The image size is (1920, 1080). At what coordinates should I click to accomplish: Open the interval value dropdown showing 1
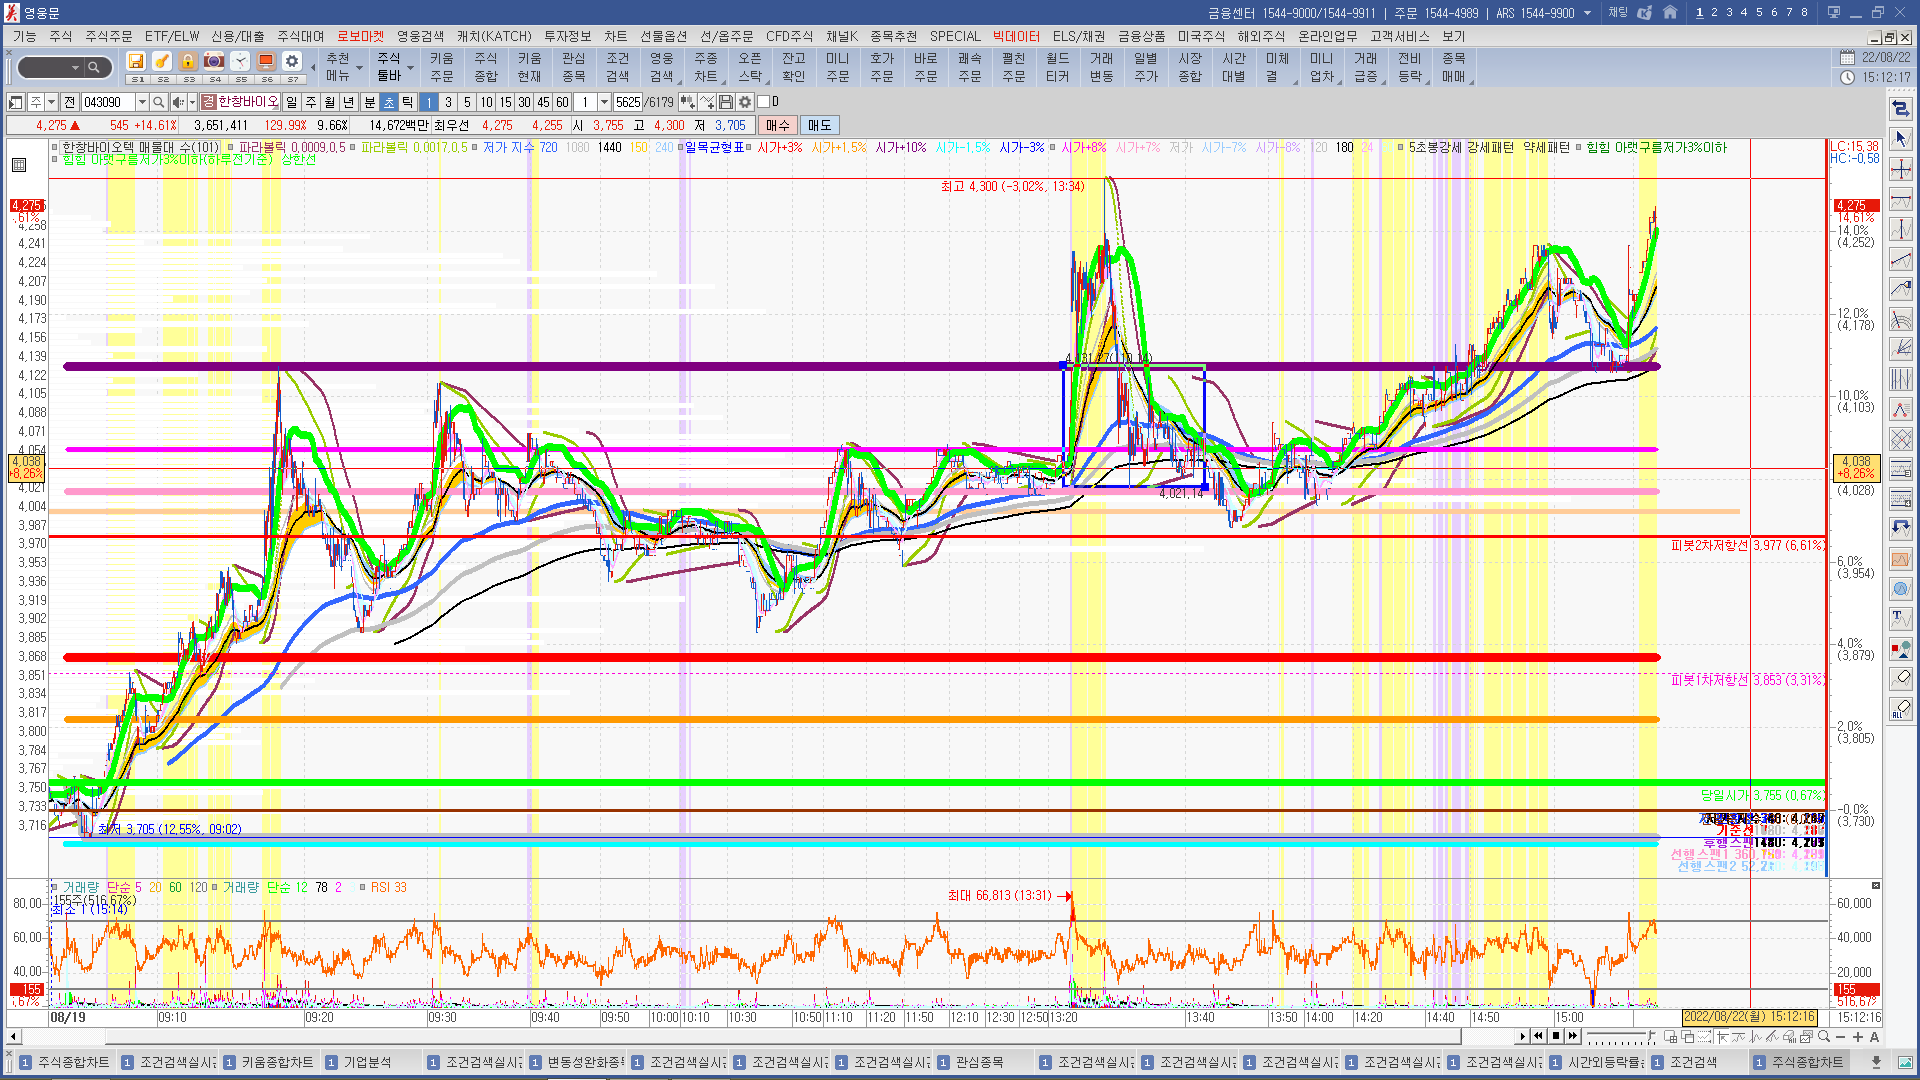[604, 102]
